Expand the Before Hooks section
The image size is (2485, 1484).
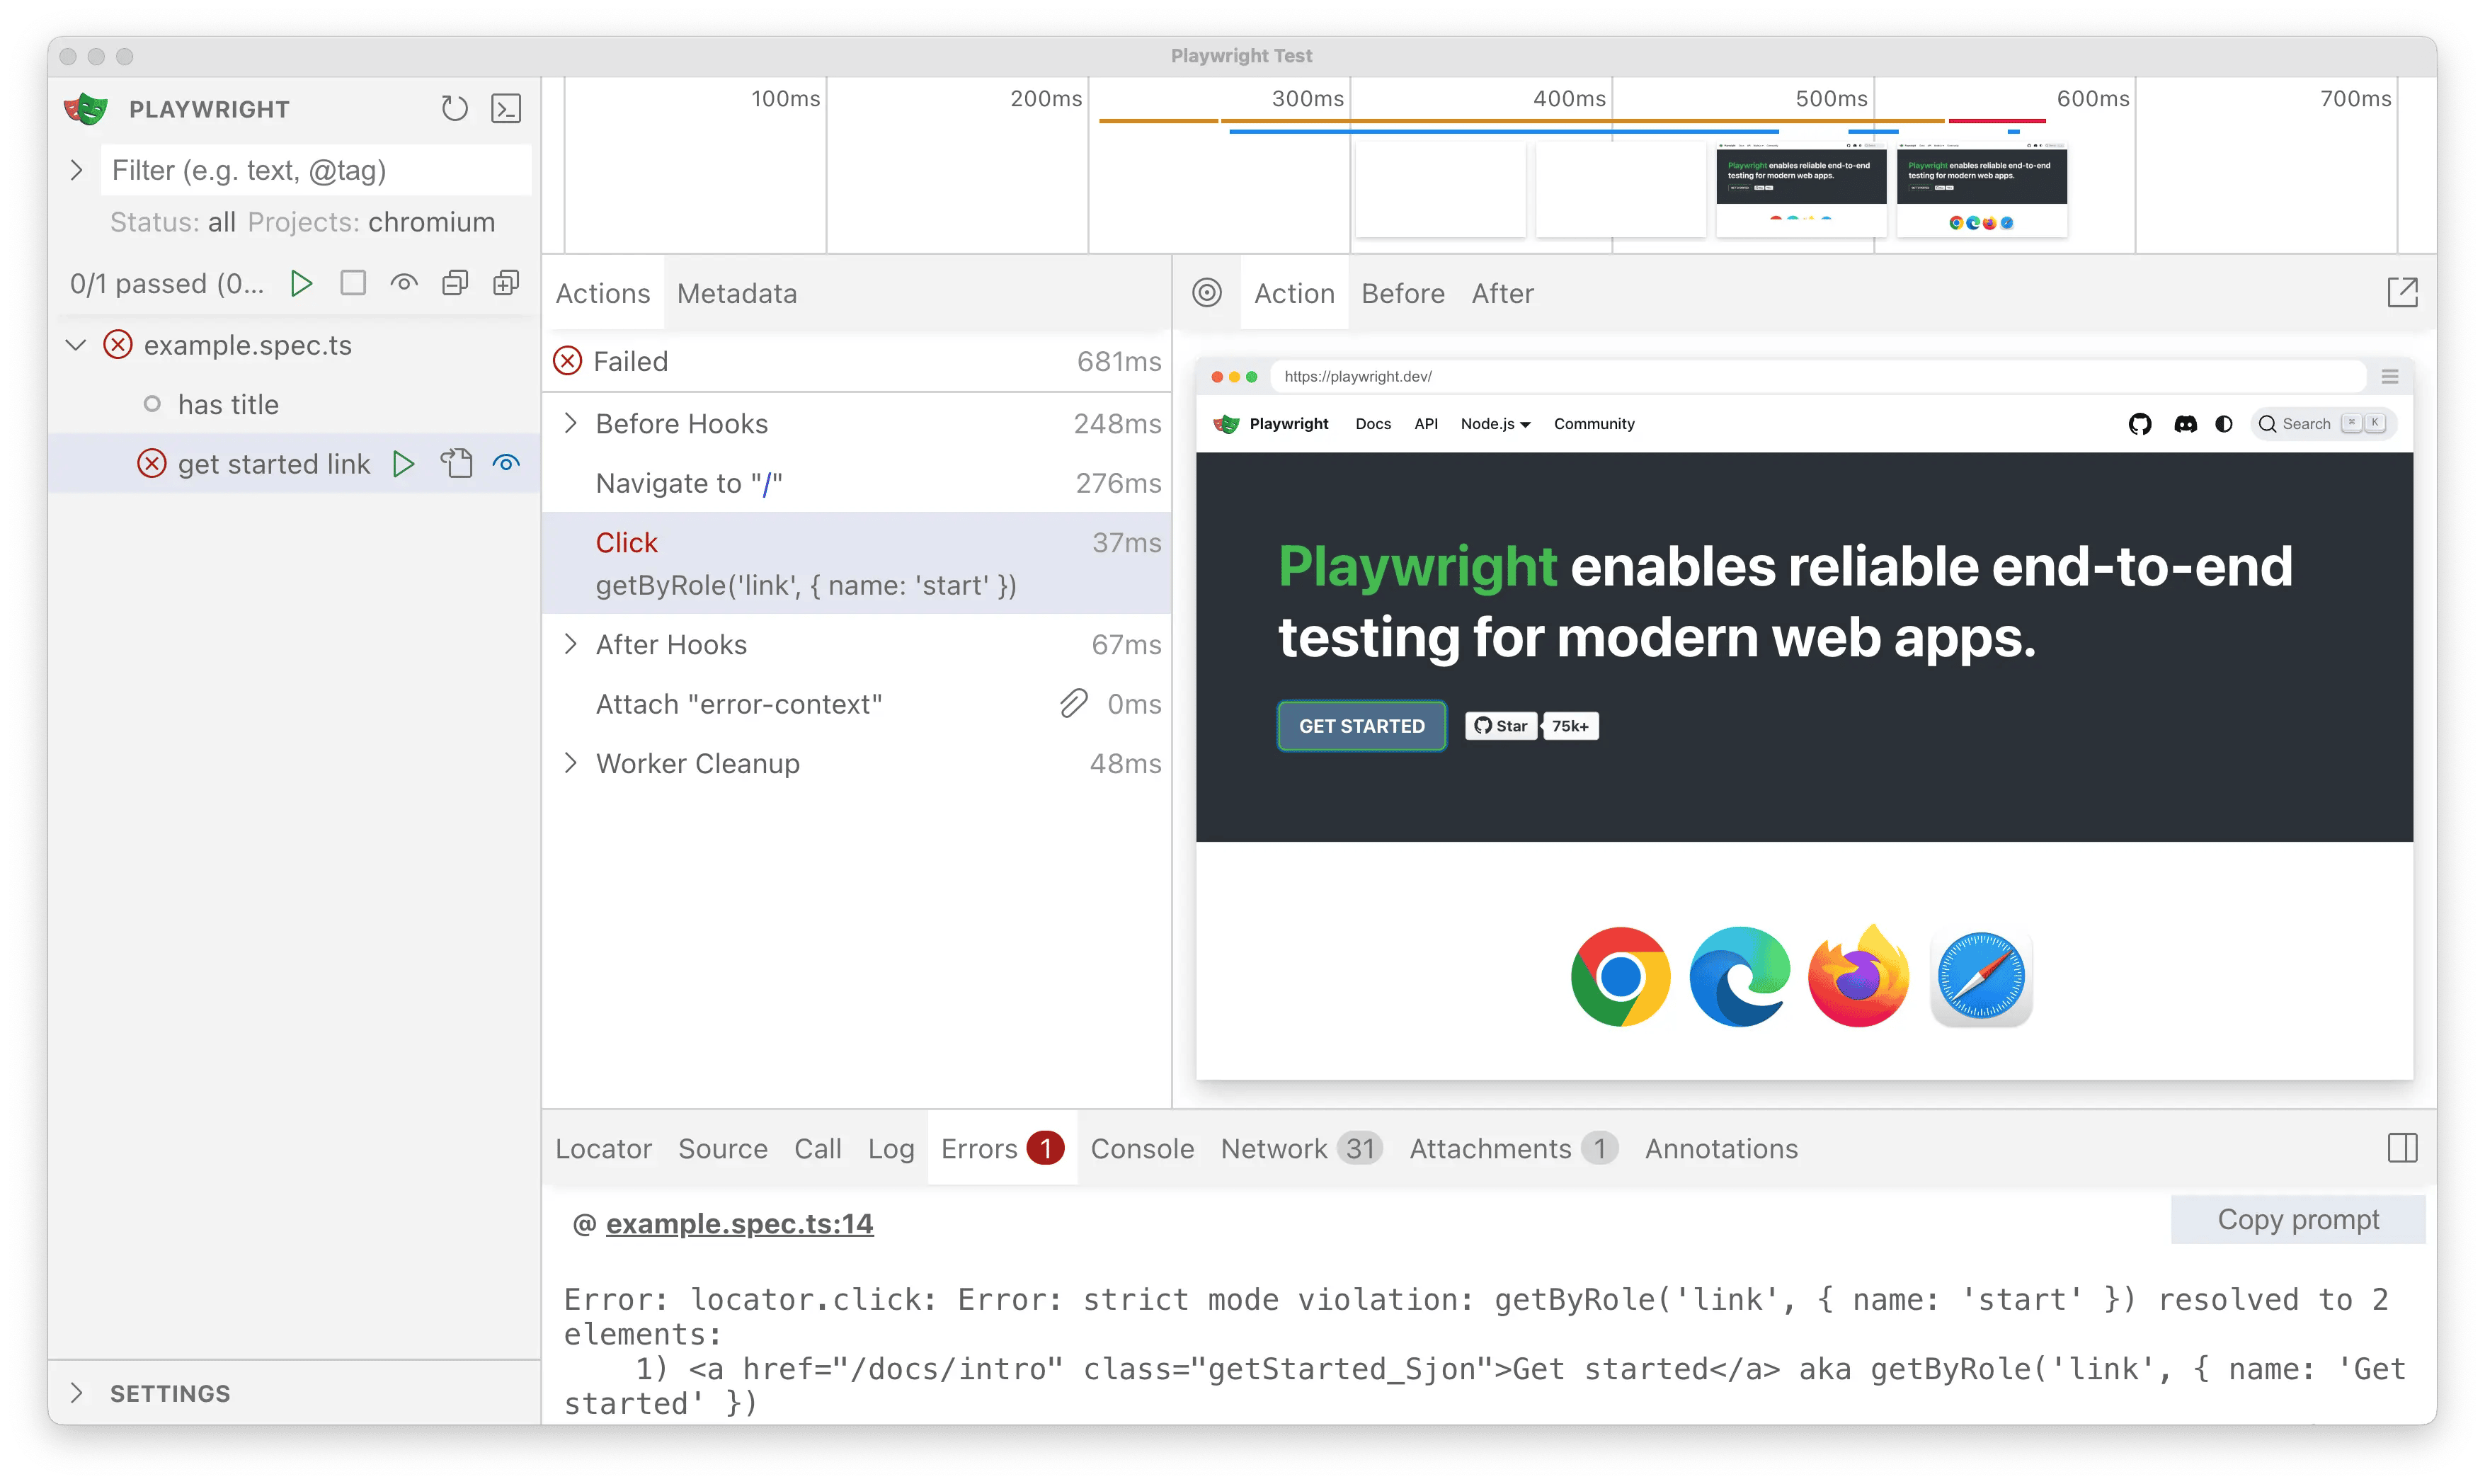[572, 423]
